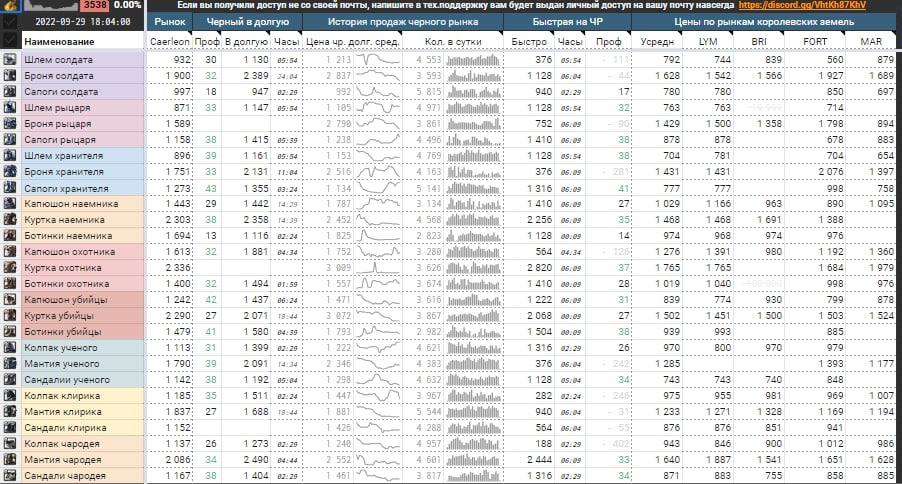Click the gold bag icon in top-left corner

(x=10, y=6)
